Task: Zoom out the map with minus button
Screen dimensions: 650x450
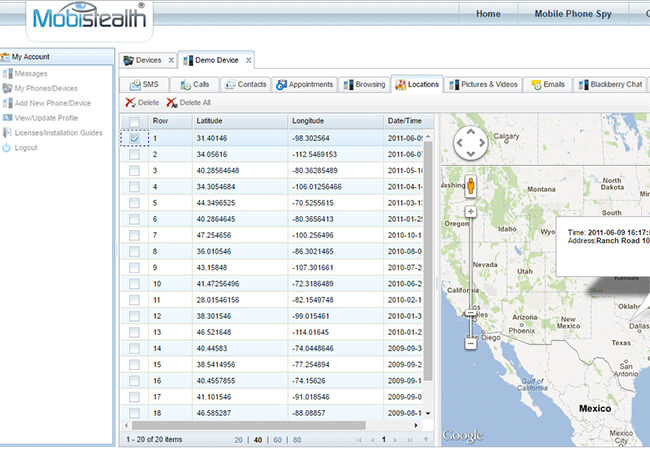Action: pyautogui.click(x=470, y=343)
